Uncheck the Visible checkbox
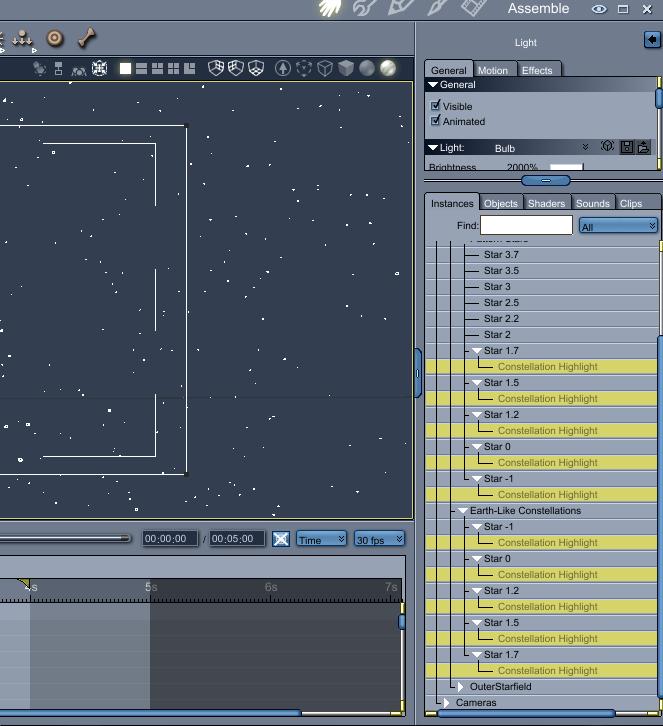 click(435, 106)
